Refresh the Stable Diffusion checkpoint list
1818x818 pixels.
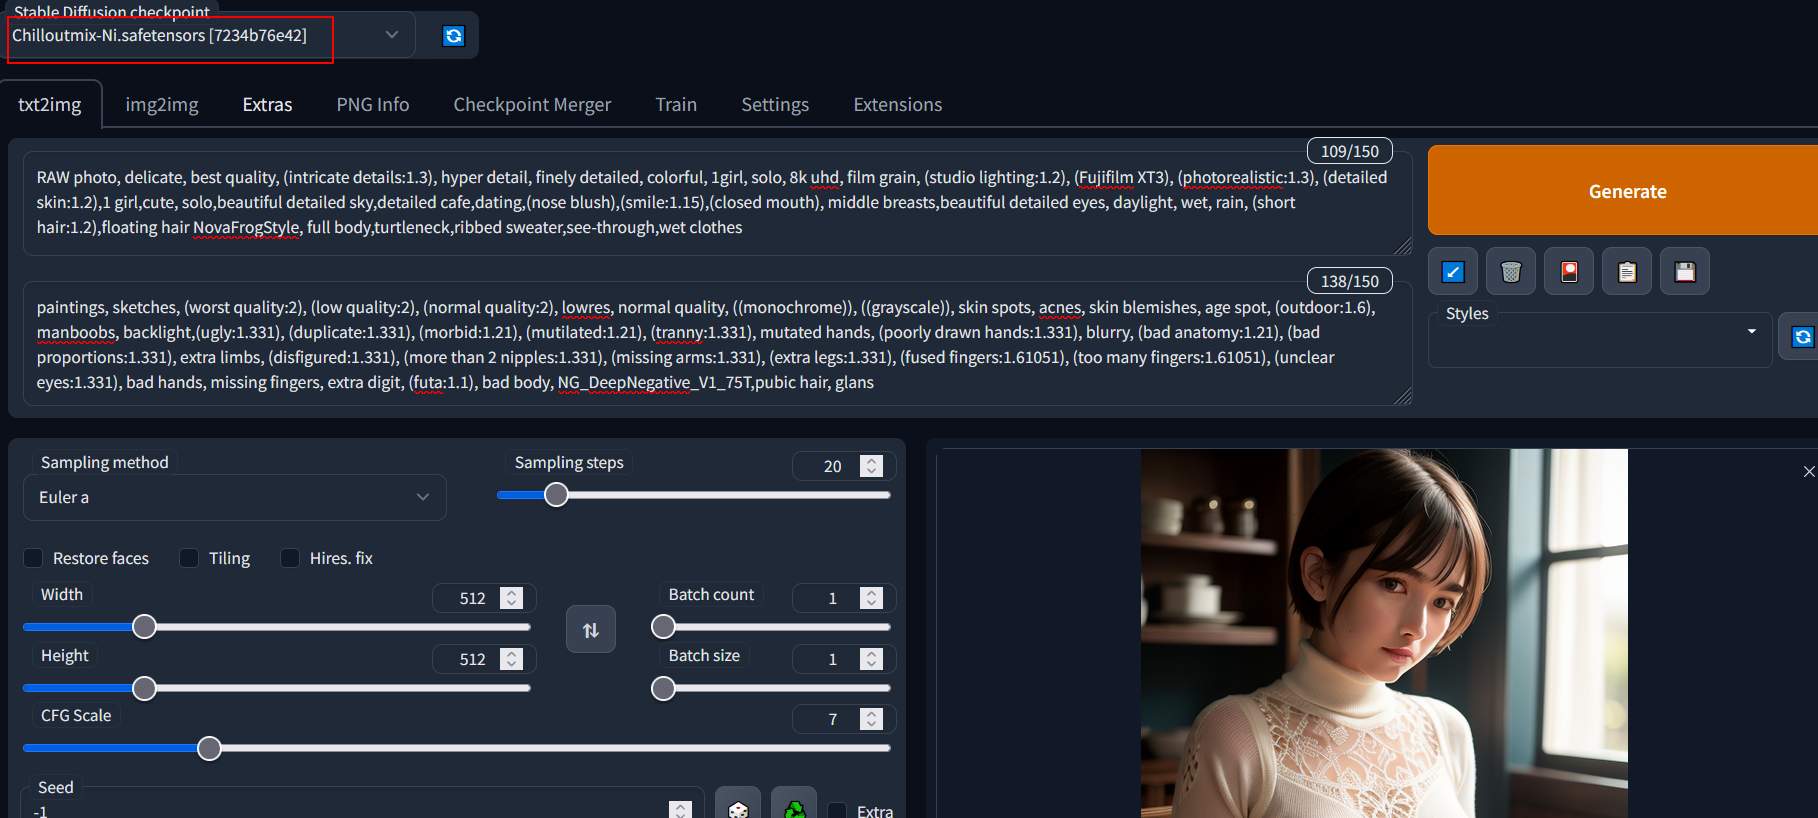click(454, 36)
